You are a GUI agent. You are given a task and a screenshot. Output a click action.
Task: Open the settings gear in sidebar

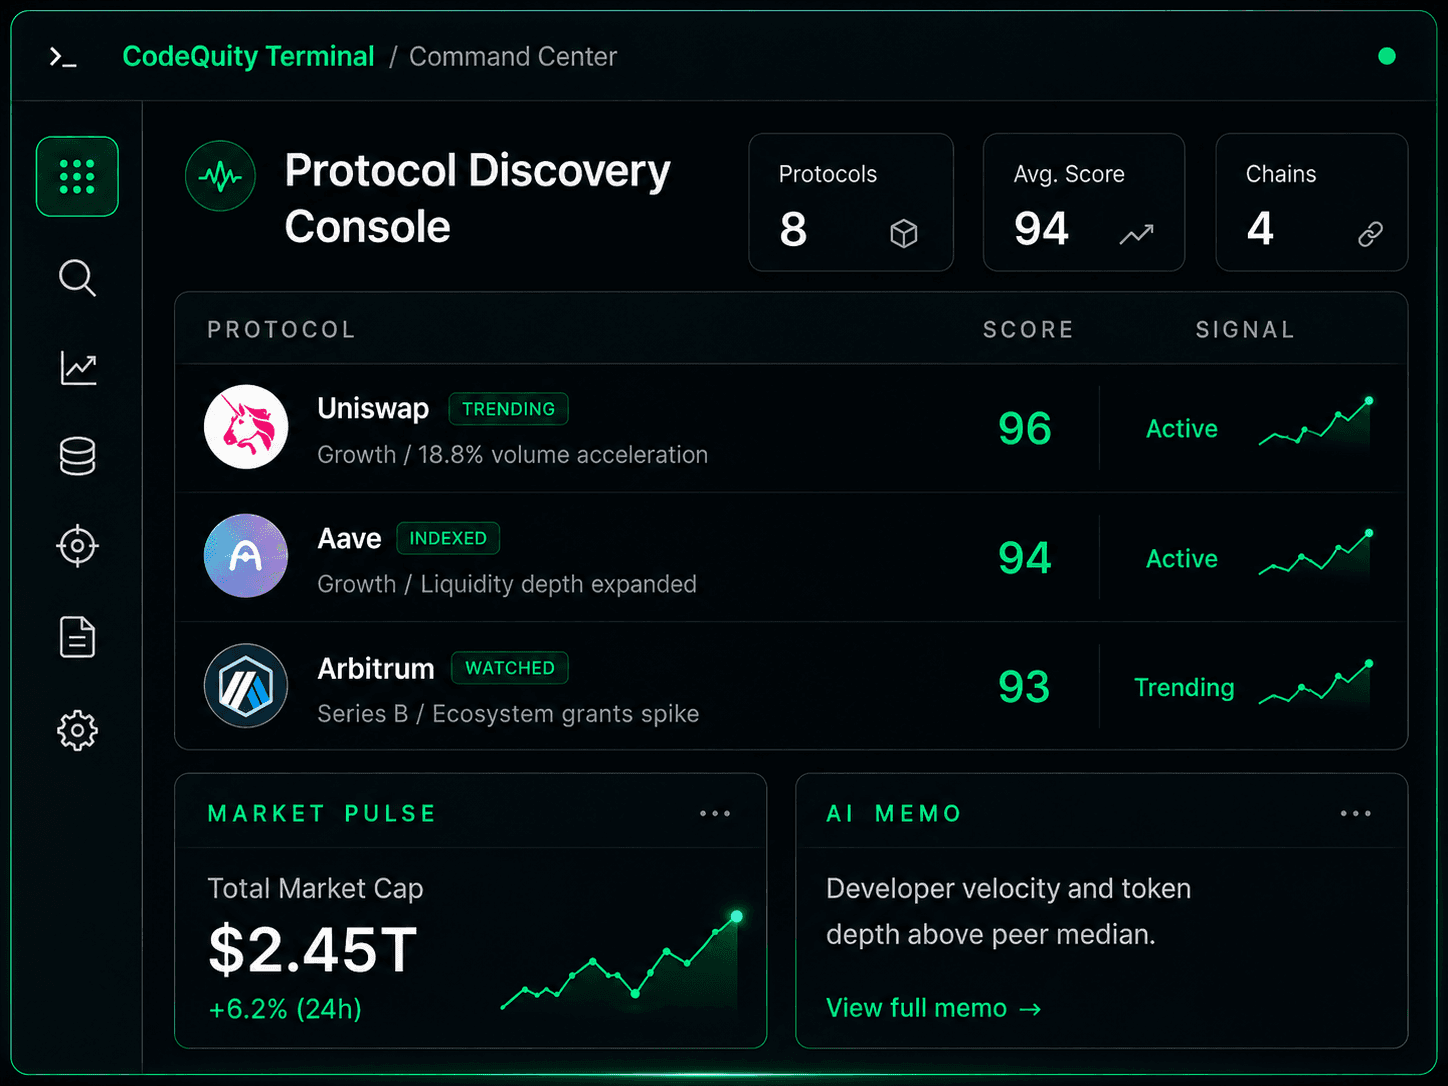click(77, 731)
